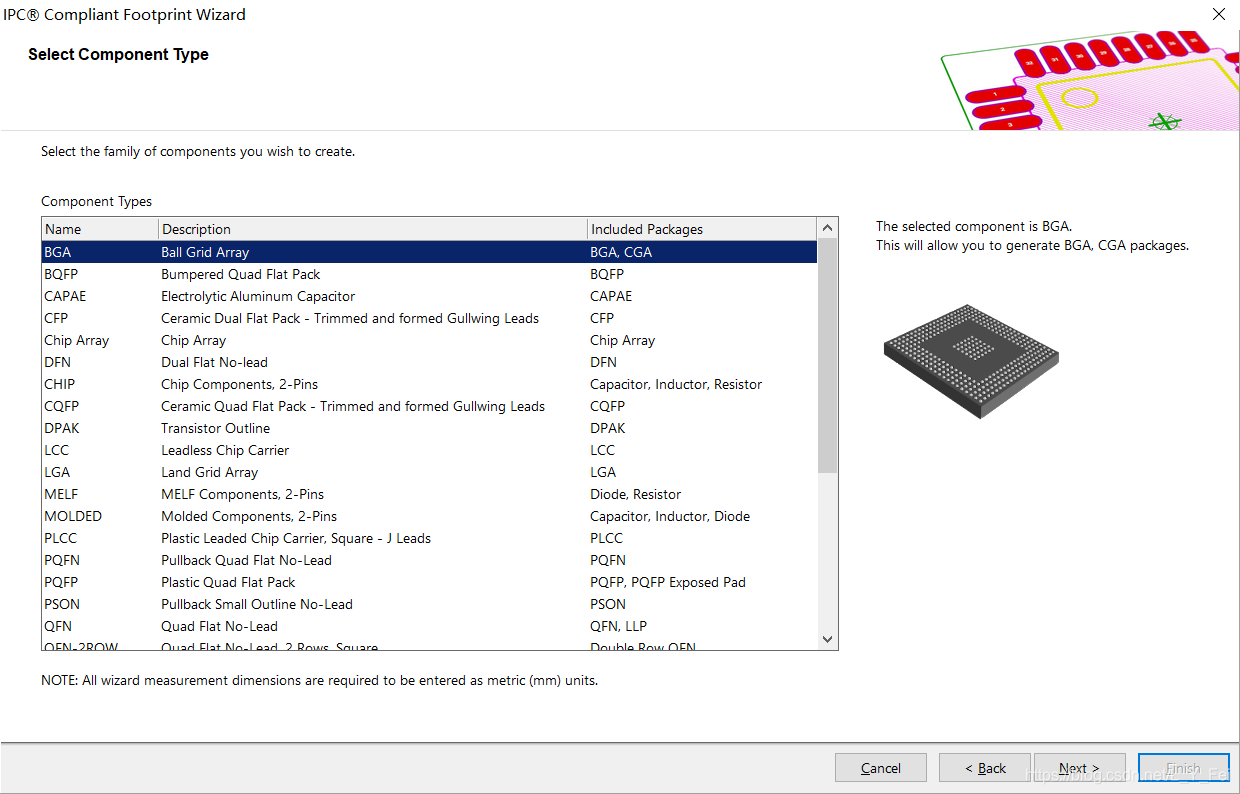This screenshot has height=794, width=1240.
Task: Click the vertical scrollbar thumb in list
Action: 827,355
